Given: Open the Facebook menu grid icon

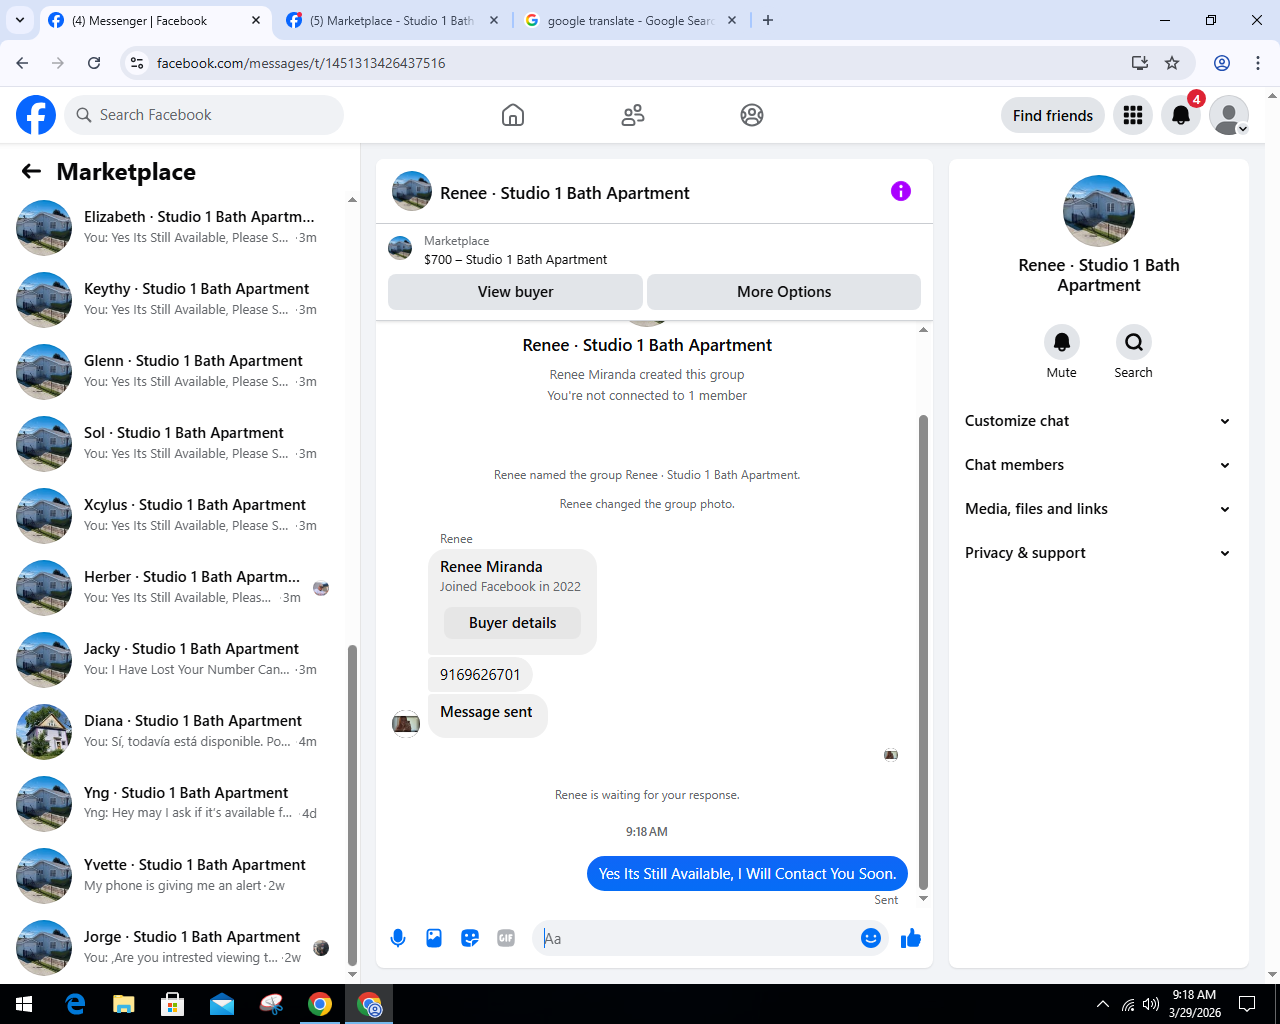Looking at the screenshot, I should click(1133, 115).
